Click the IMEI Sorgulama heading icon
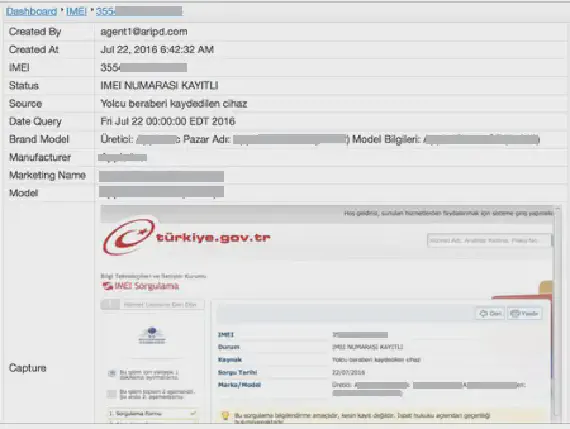This screenshot has width=570, height=429. tap(108, 286)
